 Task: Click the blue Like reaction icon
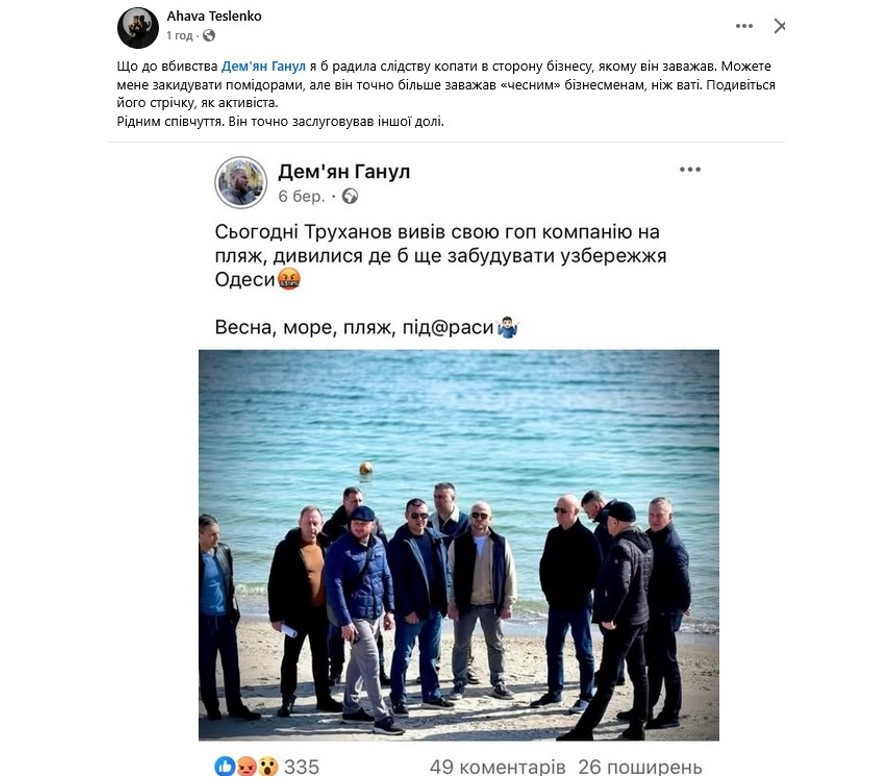[225, 767]
